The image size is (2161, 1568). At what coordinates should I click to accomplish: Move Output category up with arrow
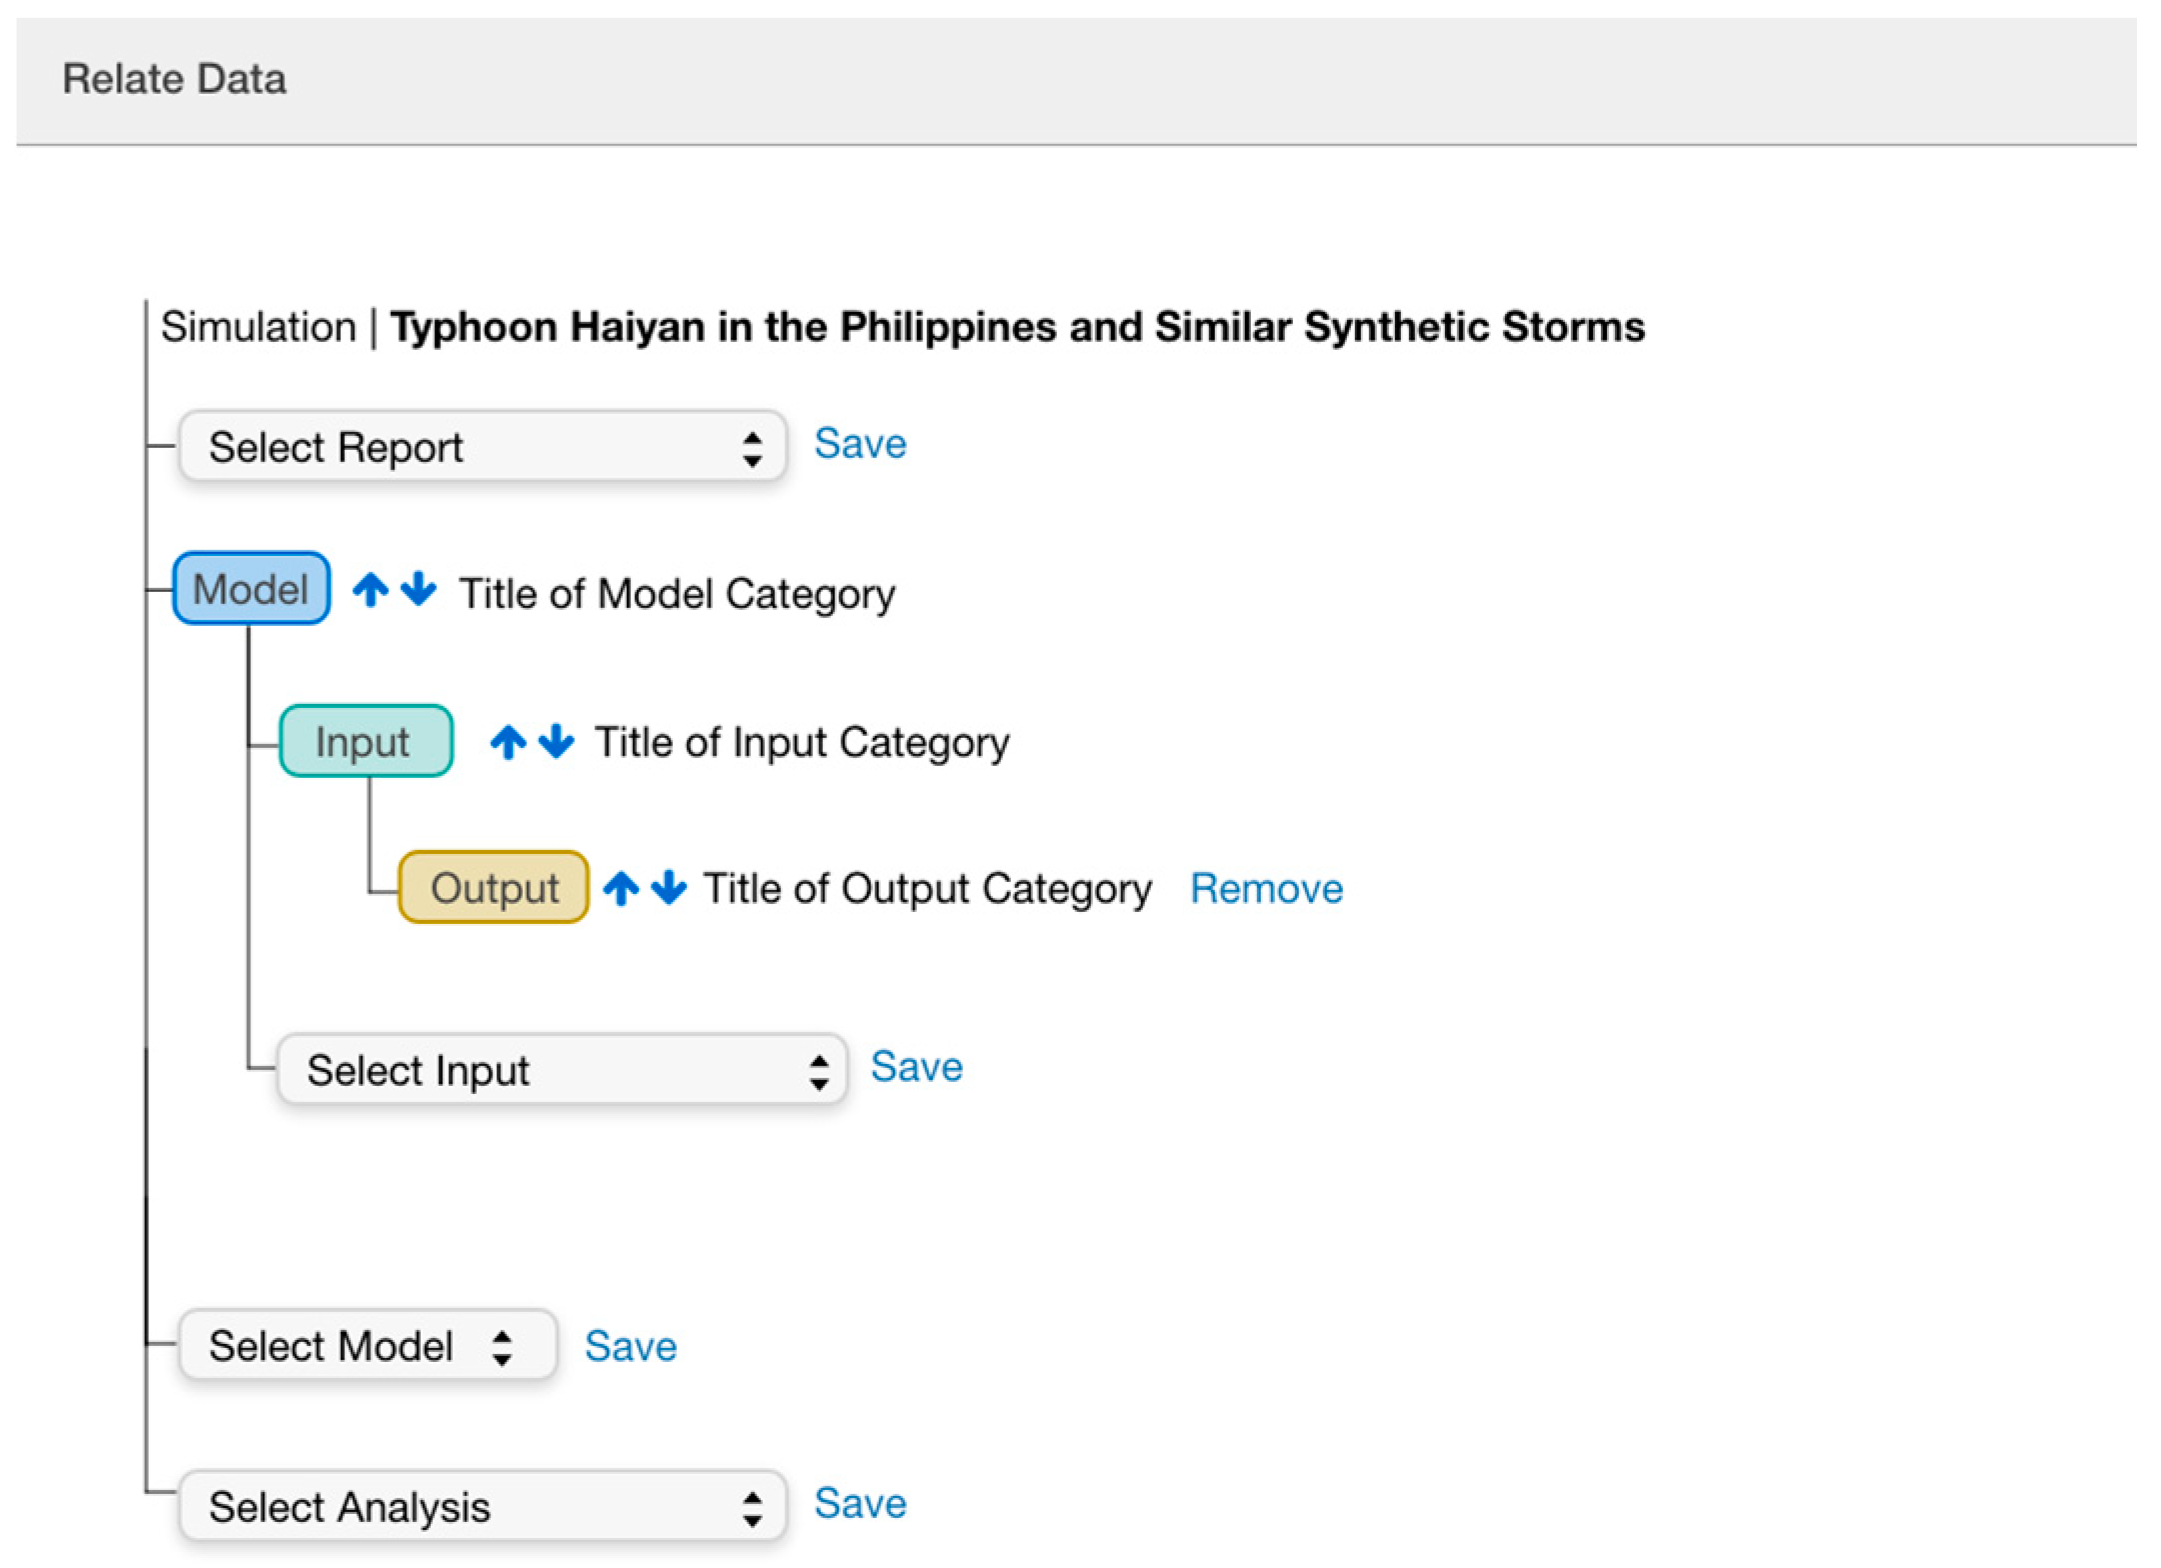(621, 888)
